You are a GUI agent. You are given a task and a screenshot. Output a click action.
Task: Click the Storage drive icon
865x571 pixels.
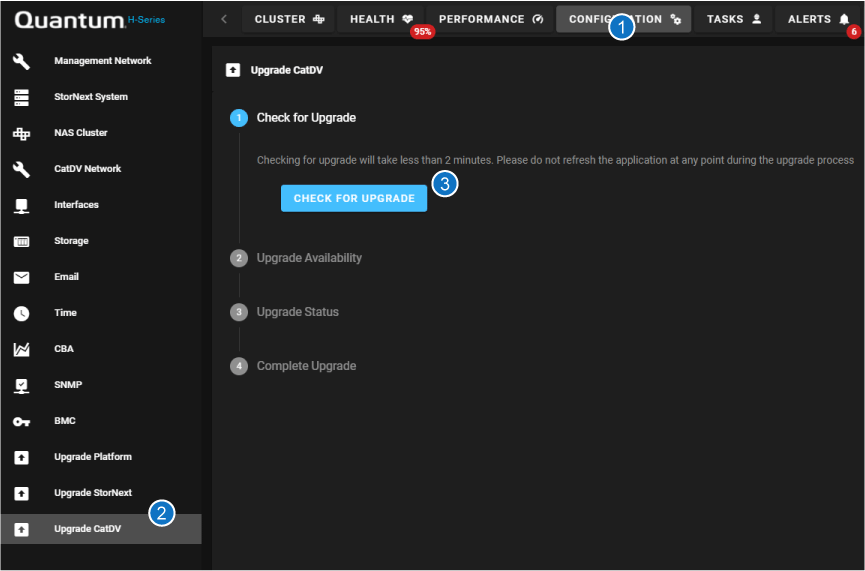22,242
